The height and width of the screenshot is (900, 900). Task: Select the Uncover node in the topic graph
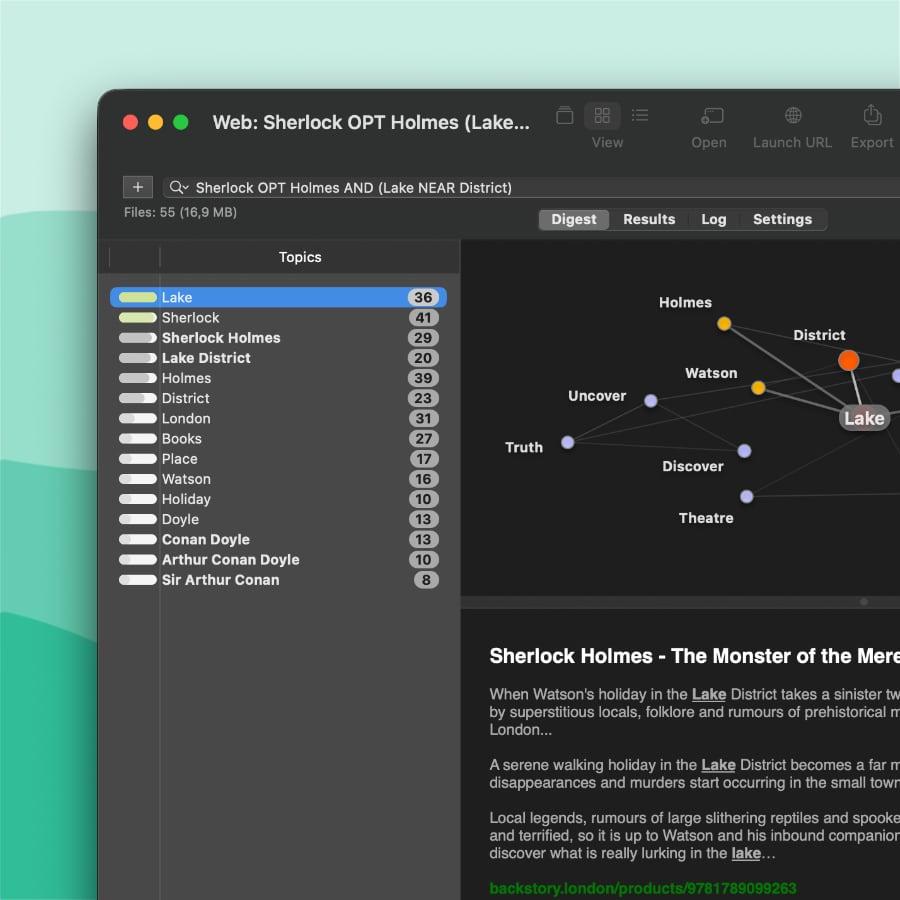point(650,401)
